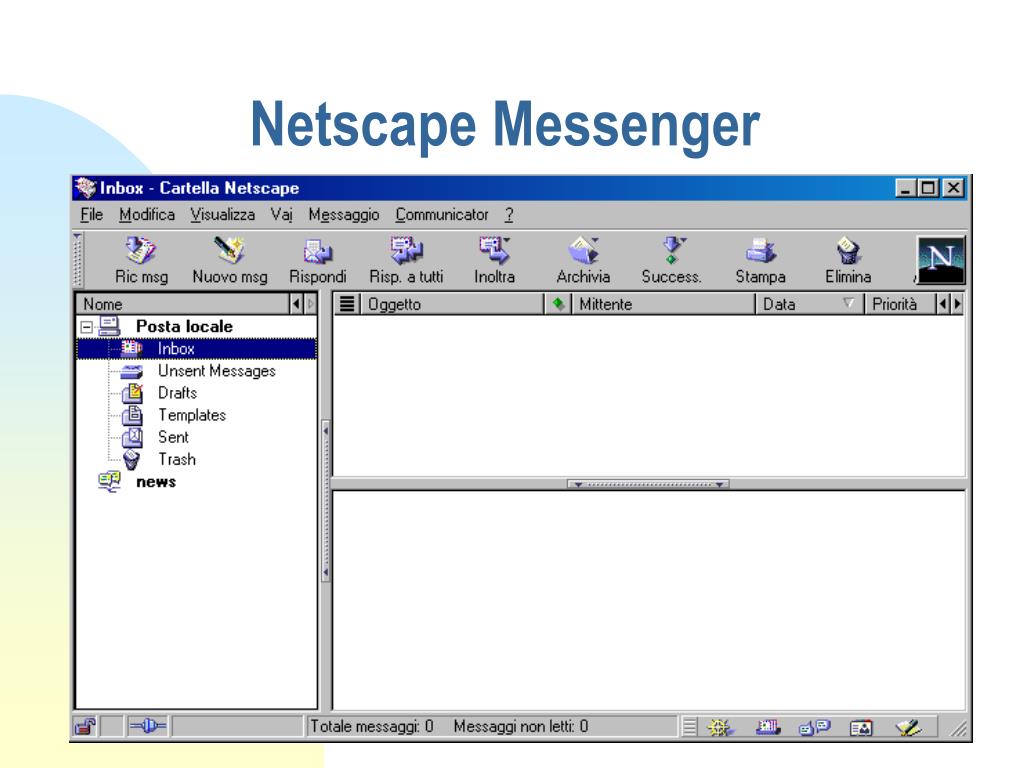This screenshot has height=768, width=1024.
Task: Sort by the Data column header
Action: (x=810, y=304)
